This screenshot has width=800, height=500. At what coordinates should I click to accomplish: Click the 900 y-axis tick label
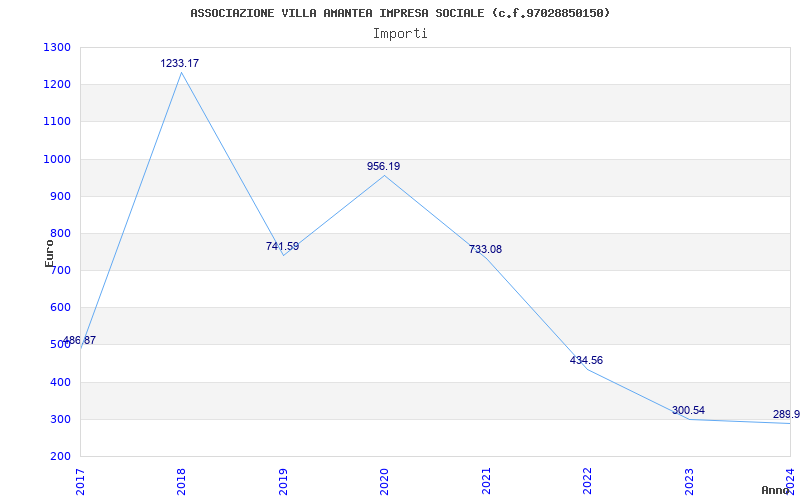60,196
